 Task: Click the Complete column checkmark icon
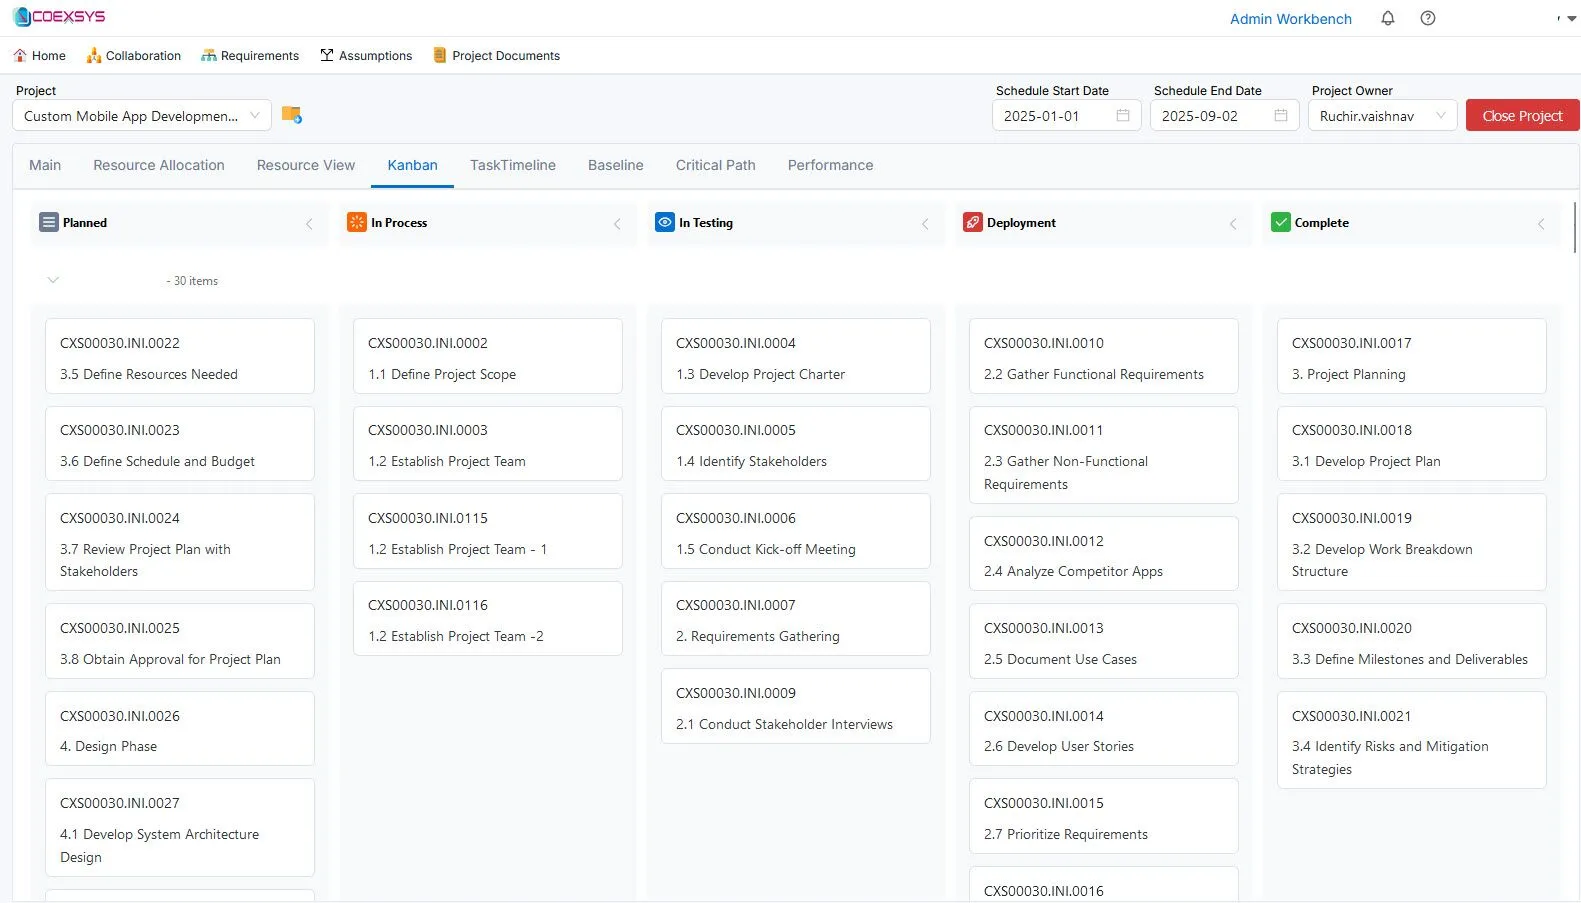pos(1280,222)
